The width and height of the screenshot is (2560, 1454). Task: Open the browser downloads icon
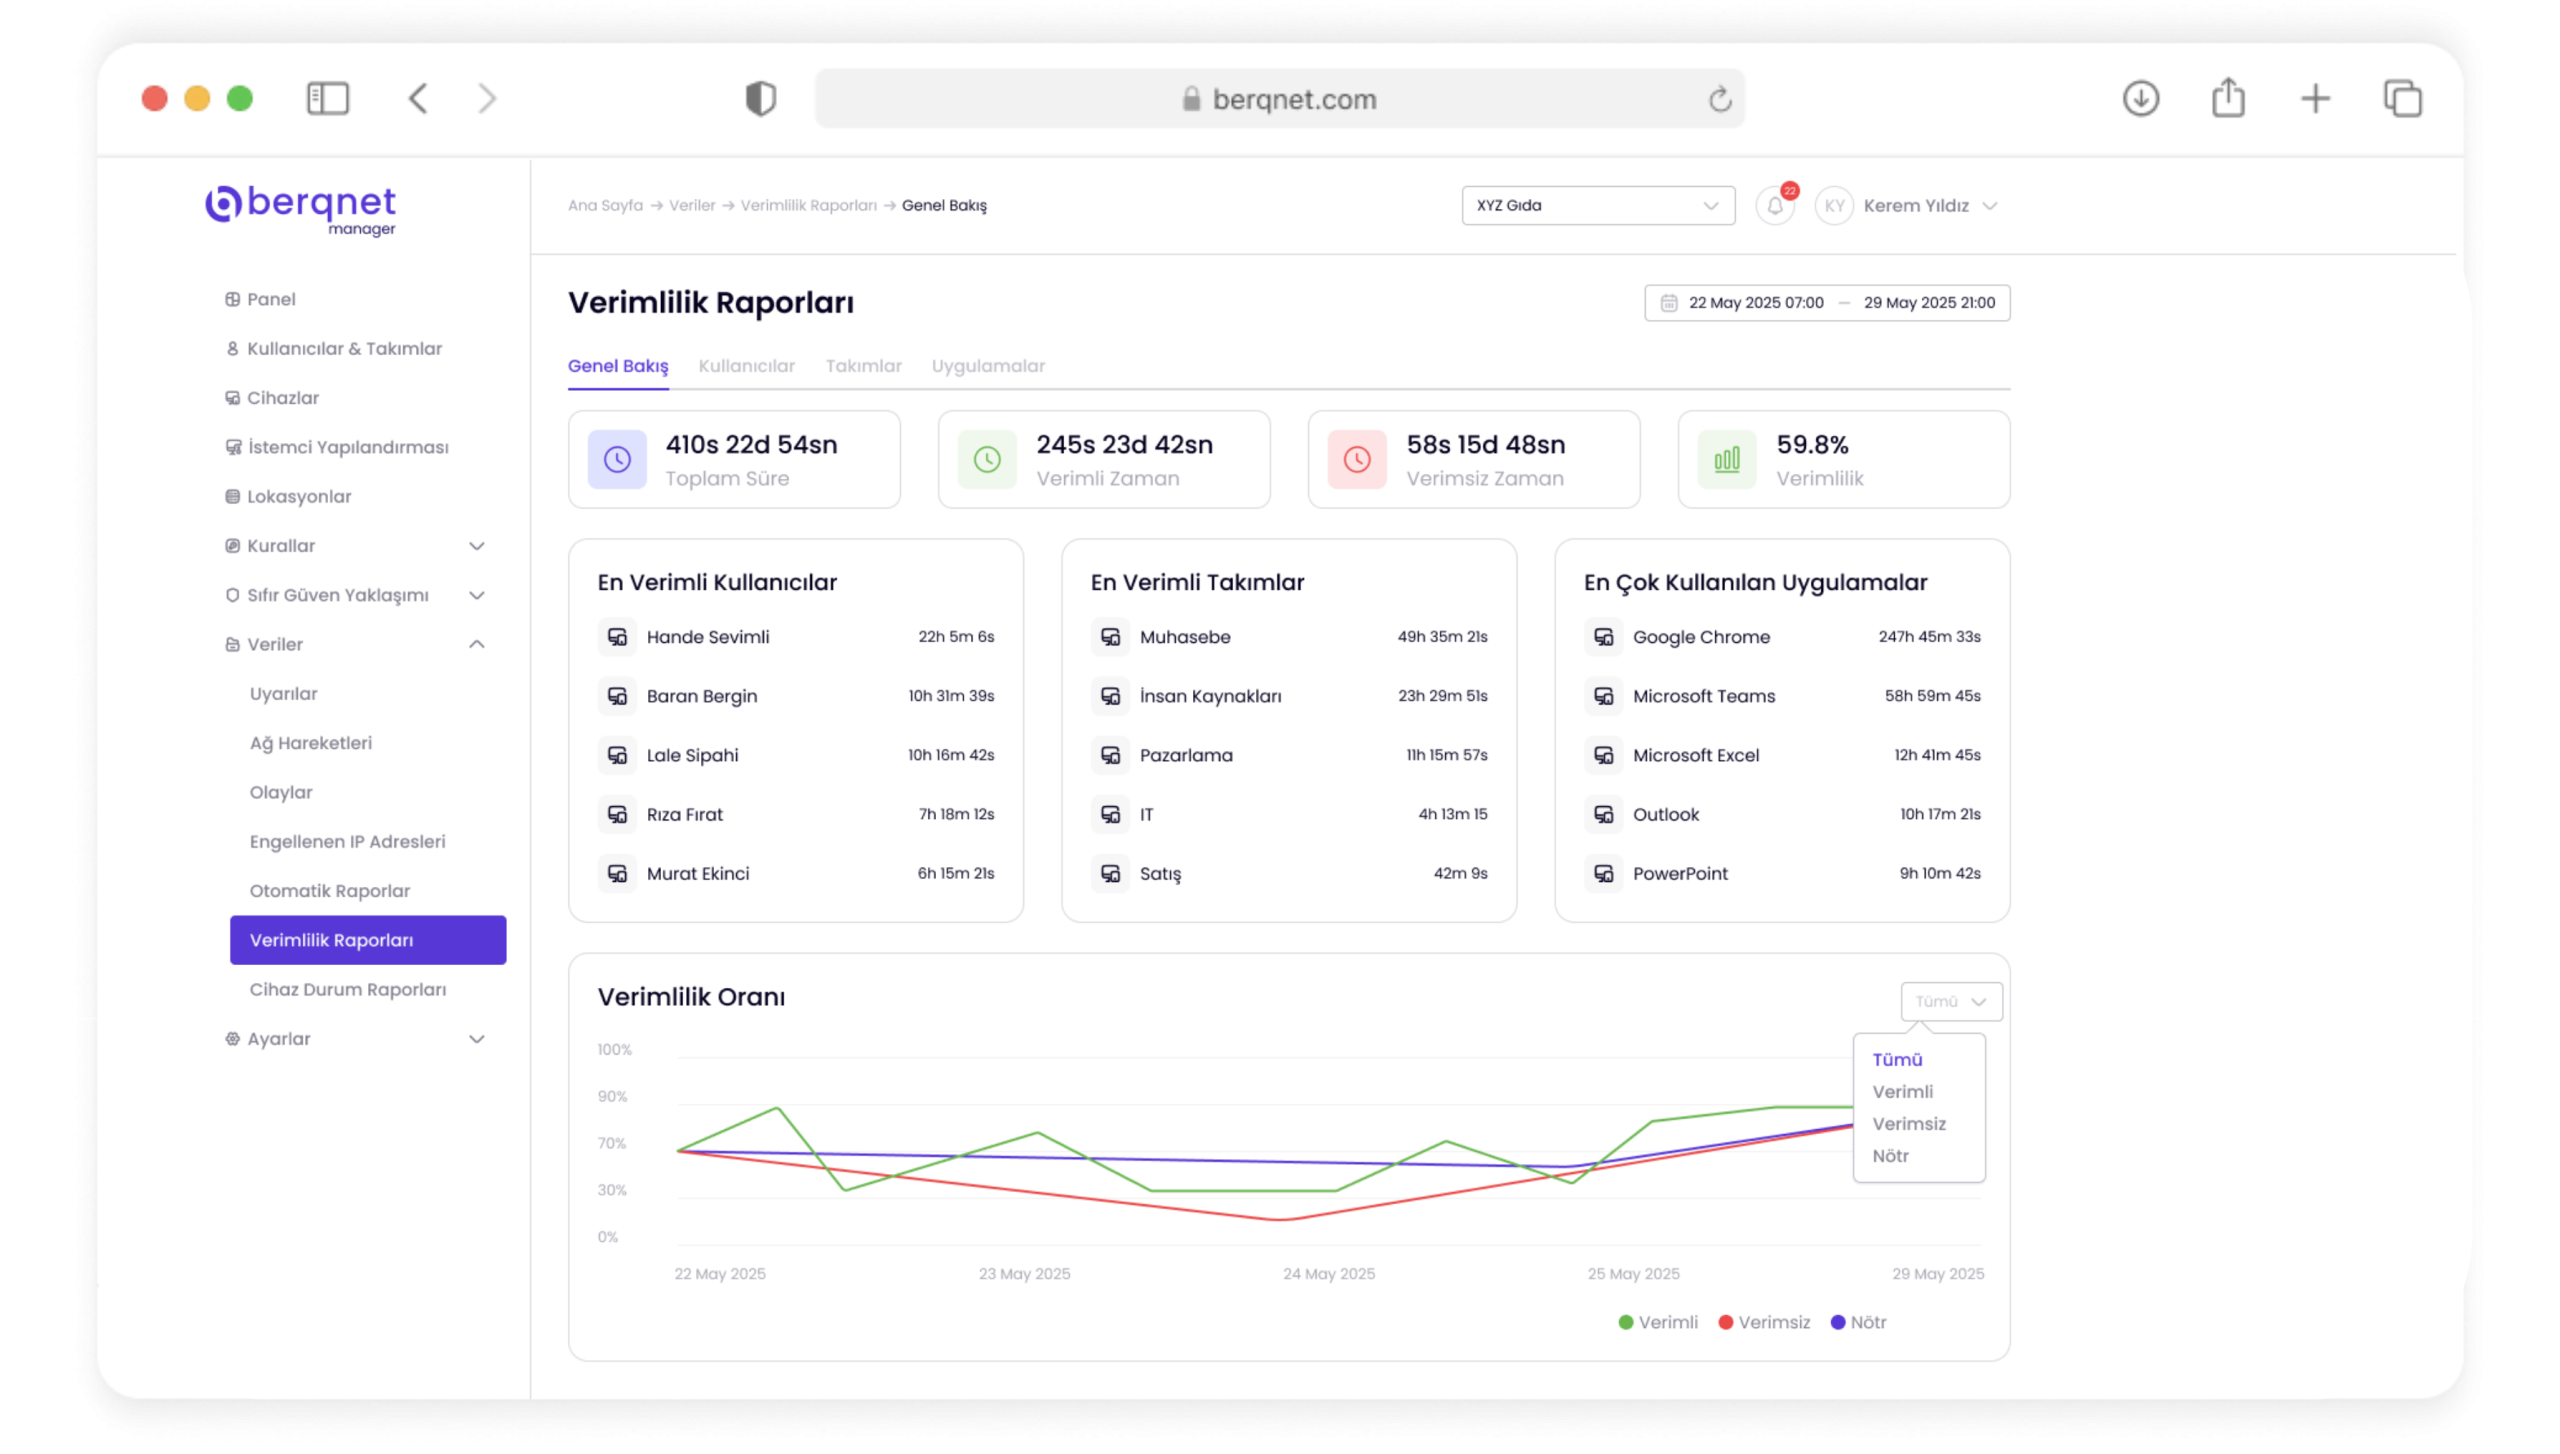[2140, 98]
